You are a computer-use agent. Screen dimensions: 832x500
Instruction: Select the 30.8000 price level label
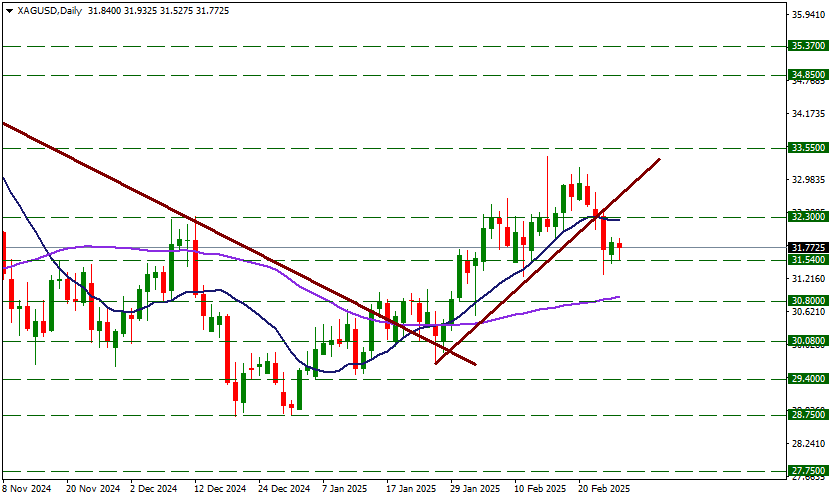pos(808,300)
